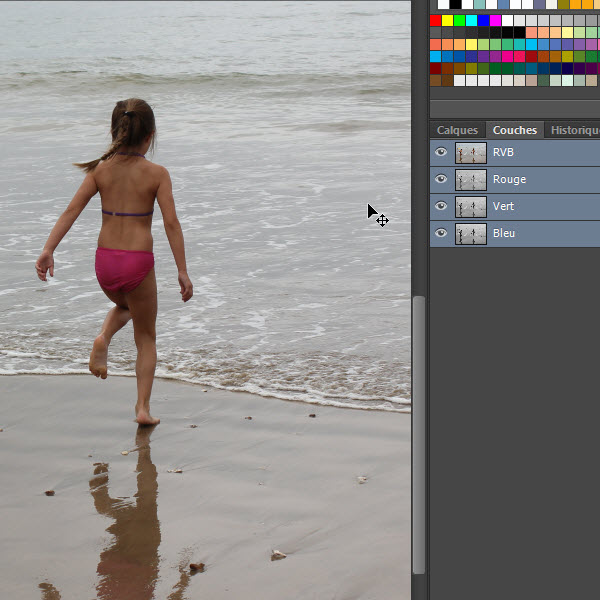Hide the RVB composite channel eye
The width and height of the screenshot is (600, 600).
[x=441, y=153]
